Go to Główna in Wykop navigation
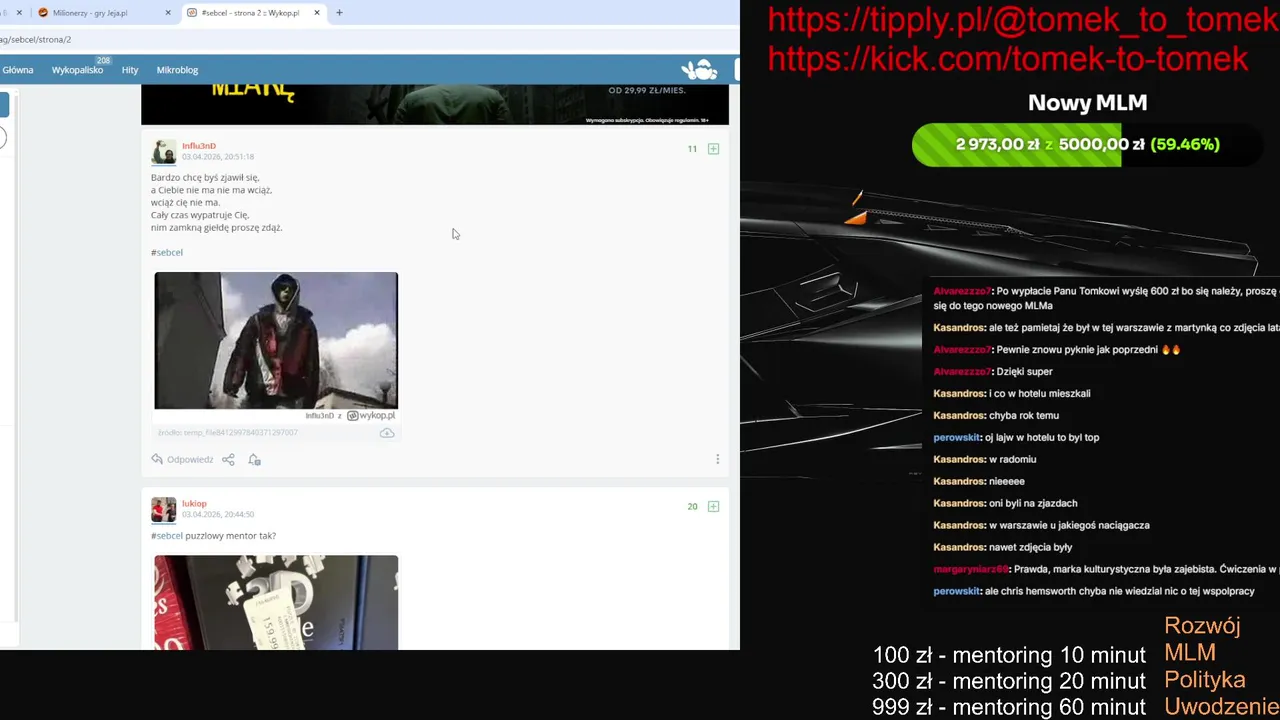 (18, 70)
